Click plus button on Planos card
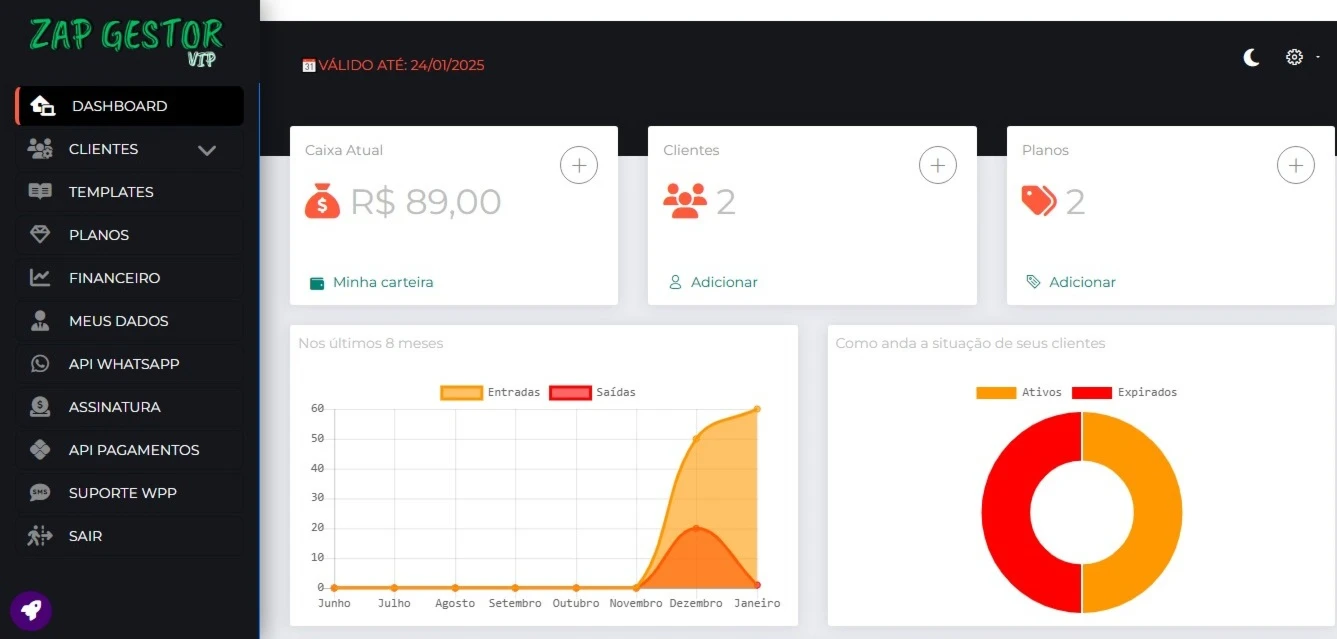 pos(1296,165)
